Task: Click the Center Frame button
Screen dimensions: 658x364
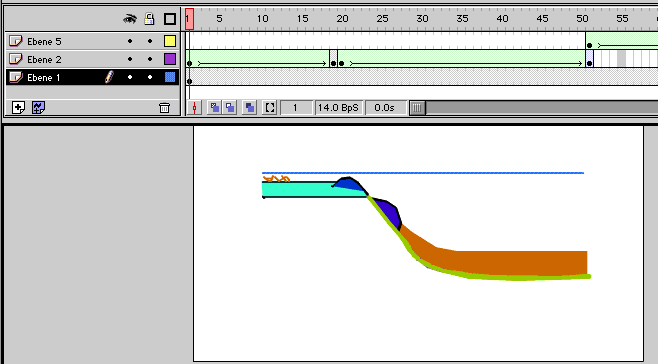Action: pyautogui.click(x=194, y=108)
